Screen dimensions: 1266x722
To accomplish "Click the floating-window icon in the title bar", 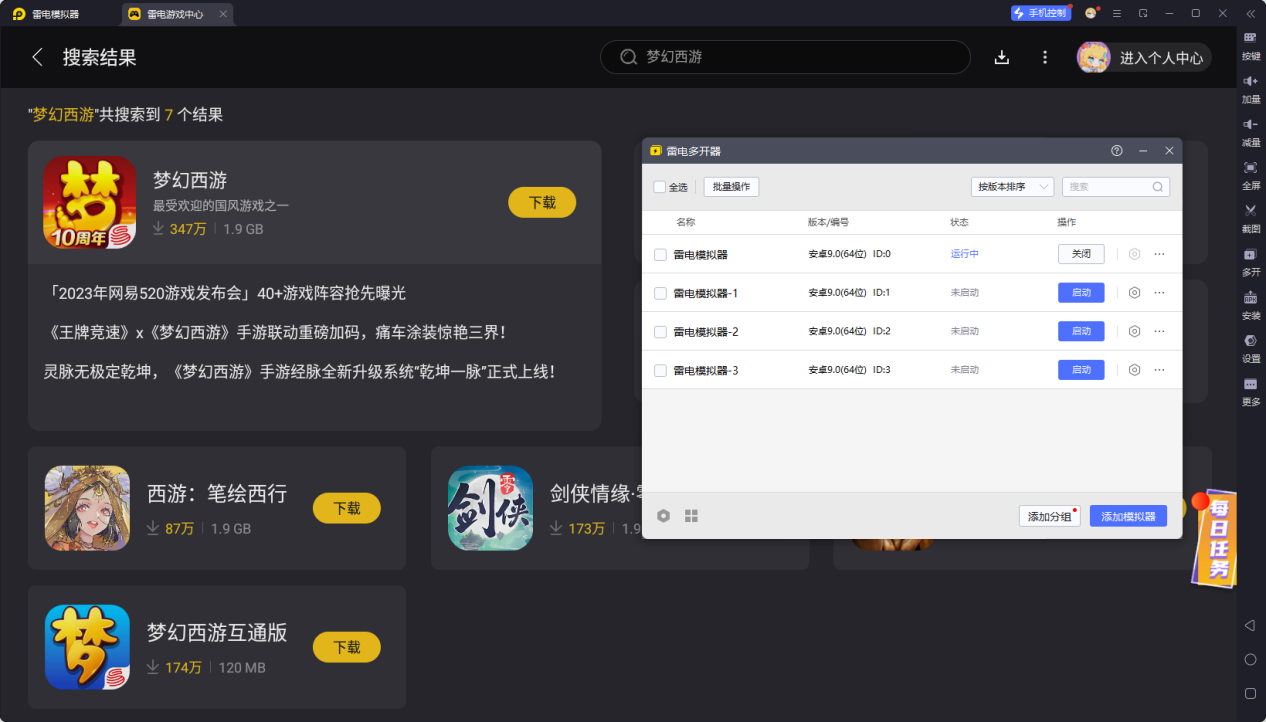I will click(1143, 13).
